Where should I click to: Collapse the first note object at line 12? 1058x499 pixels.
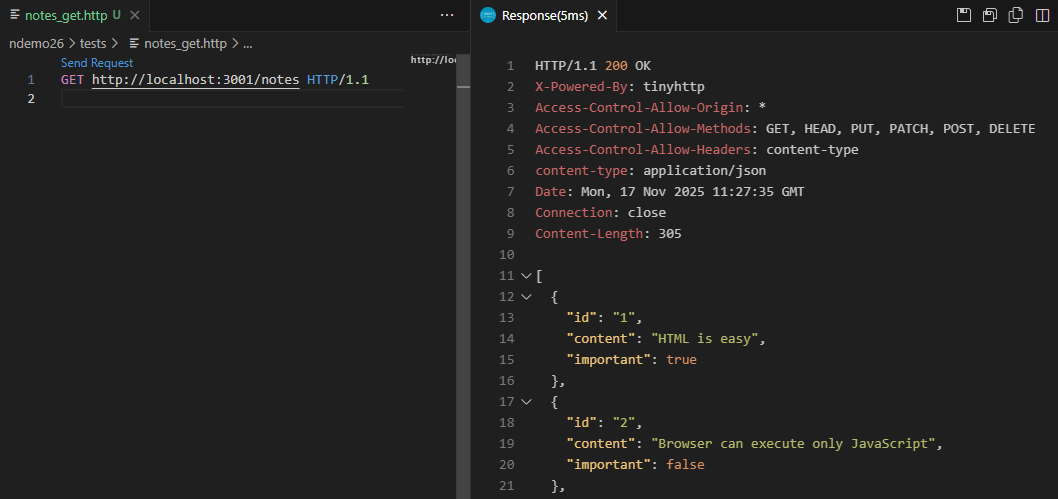point(526,297)
